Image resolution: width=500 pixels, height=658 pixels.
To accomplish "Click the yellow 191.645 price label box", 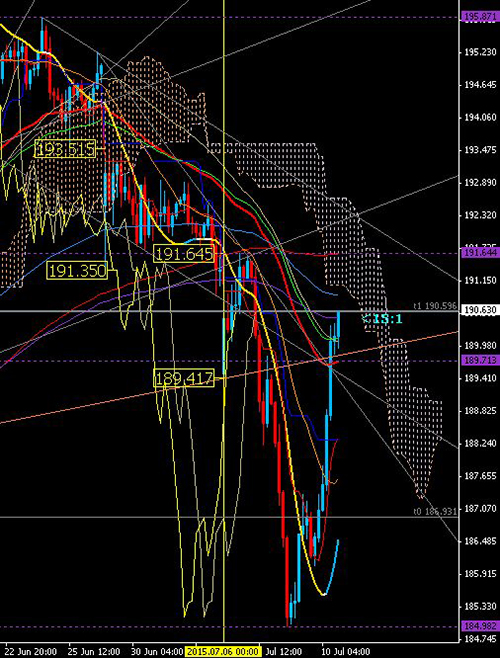I will (x=184, y=254).
